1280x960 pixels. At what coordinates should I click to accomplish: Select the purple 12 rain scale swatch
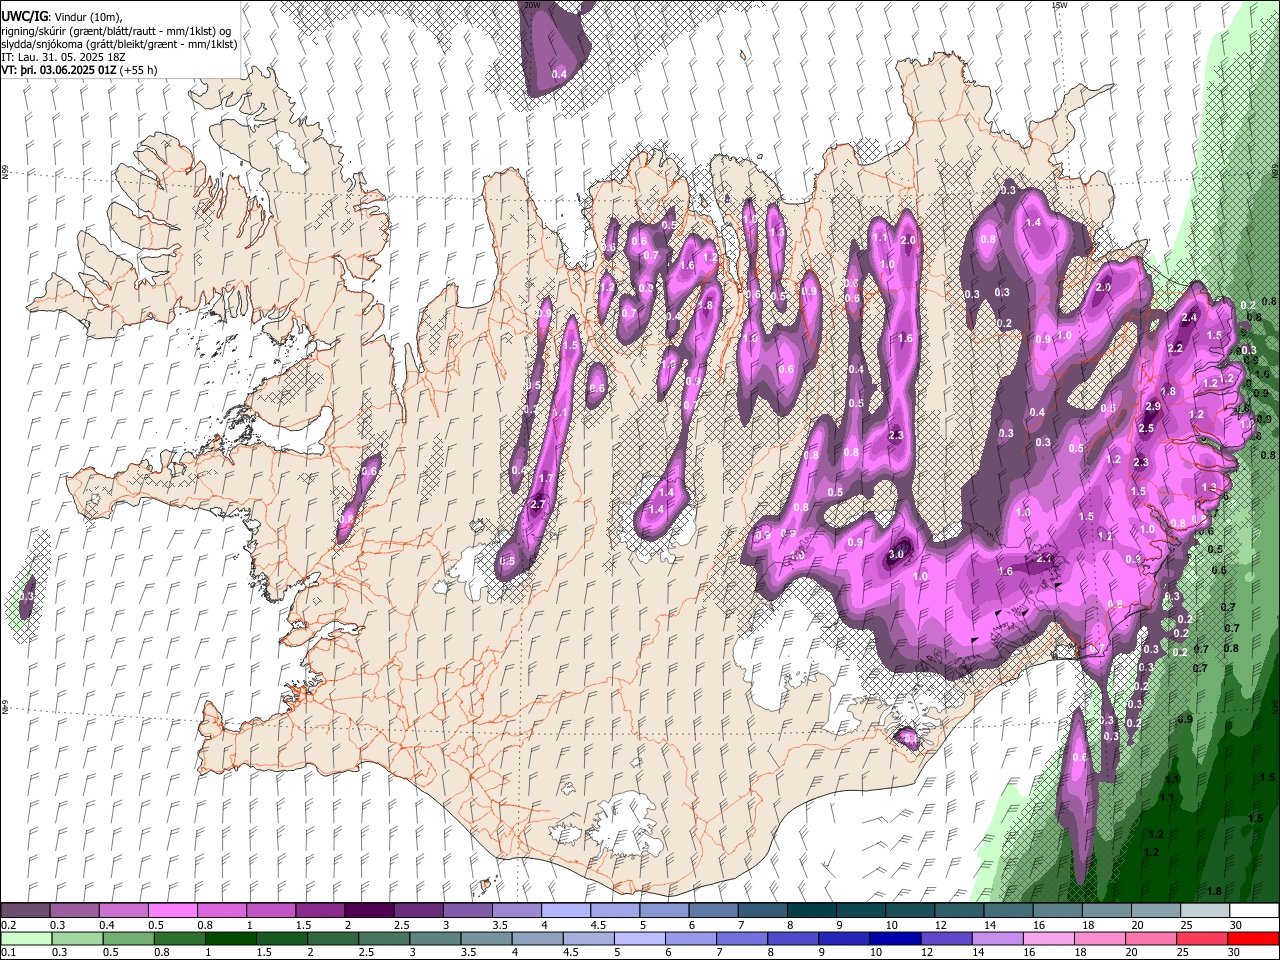click(945, 938)
